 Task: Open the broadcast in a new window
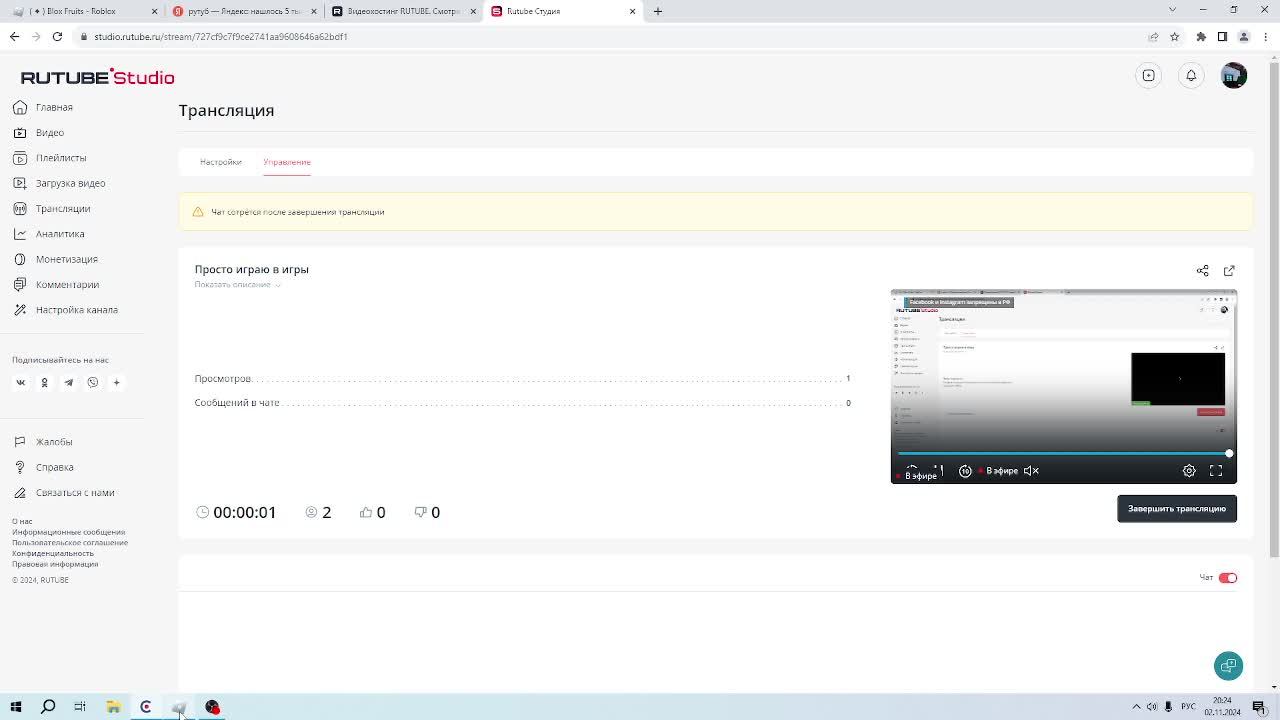[x=1229, y=270]
